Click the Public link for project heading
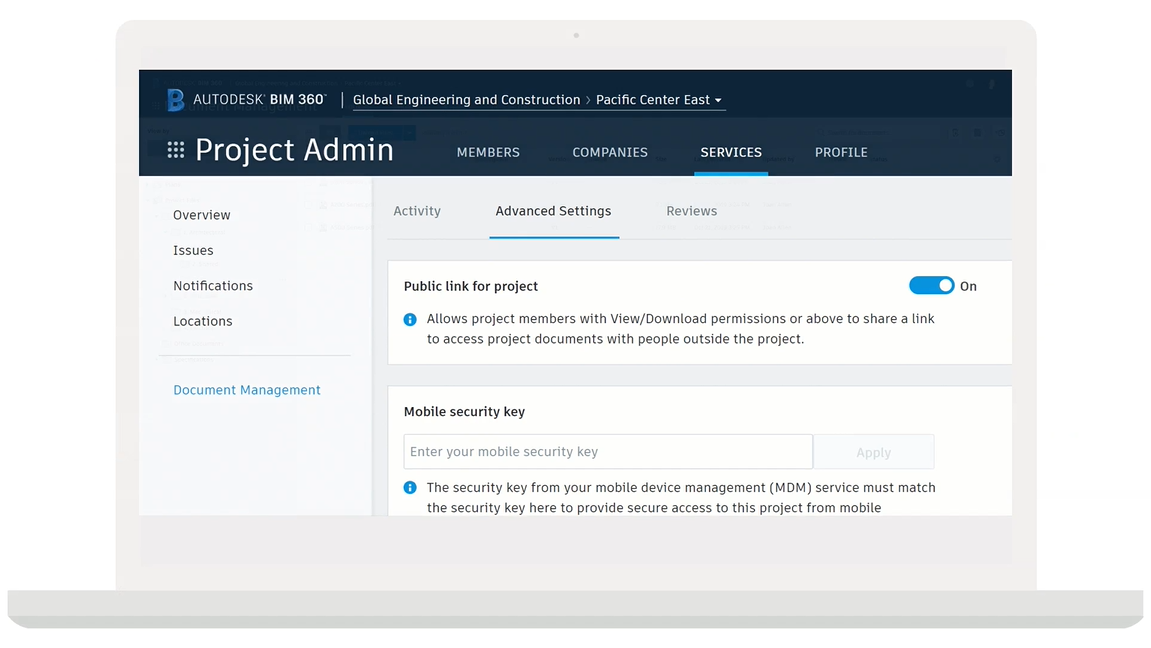1151x648 pixels. (x=471, y=286)
